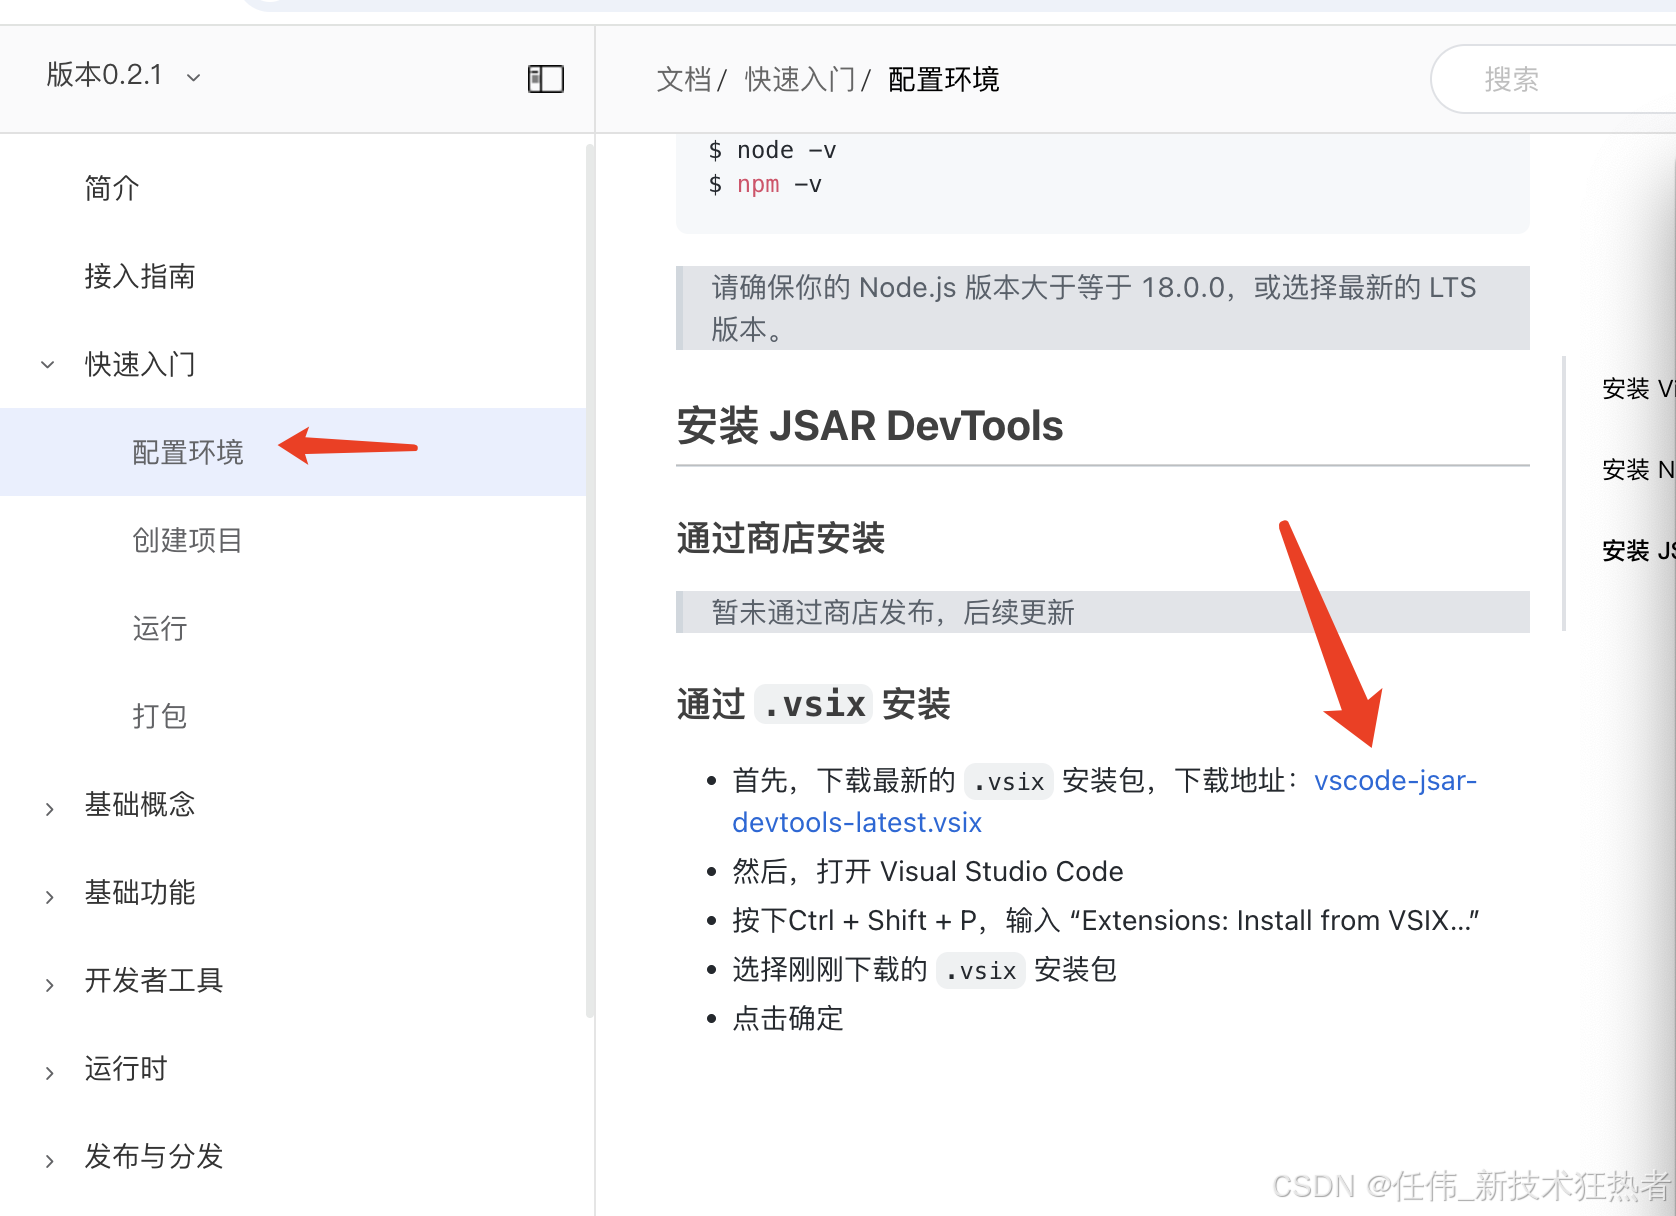Expand the 发布与分发 section chevron

[x=49, y=1160]
